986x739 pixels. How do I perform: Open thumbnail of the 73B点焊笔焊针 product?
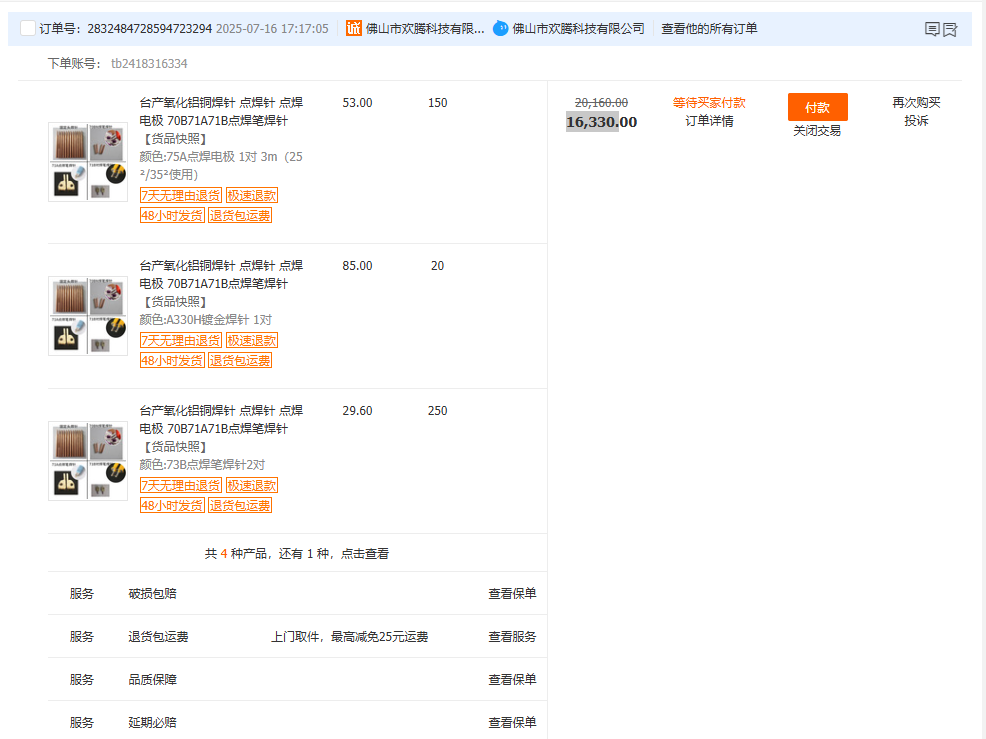click(88, 461)
